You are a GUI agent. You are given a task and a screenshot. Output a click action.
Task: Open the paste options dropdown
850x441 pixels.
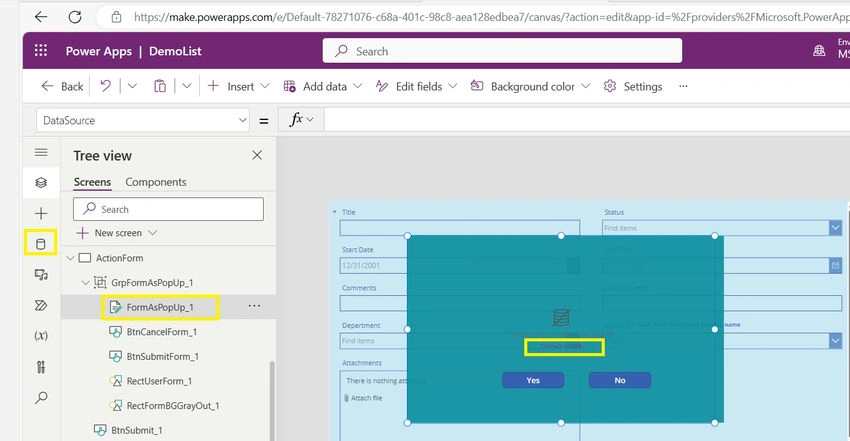(x=186, y=86)
